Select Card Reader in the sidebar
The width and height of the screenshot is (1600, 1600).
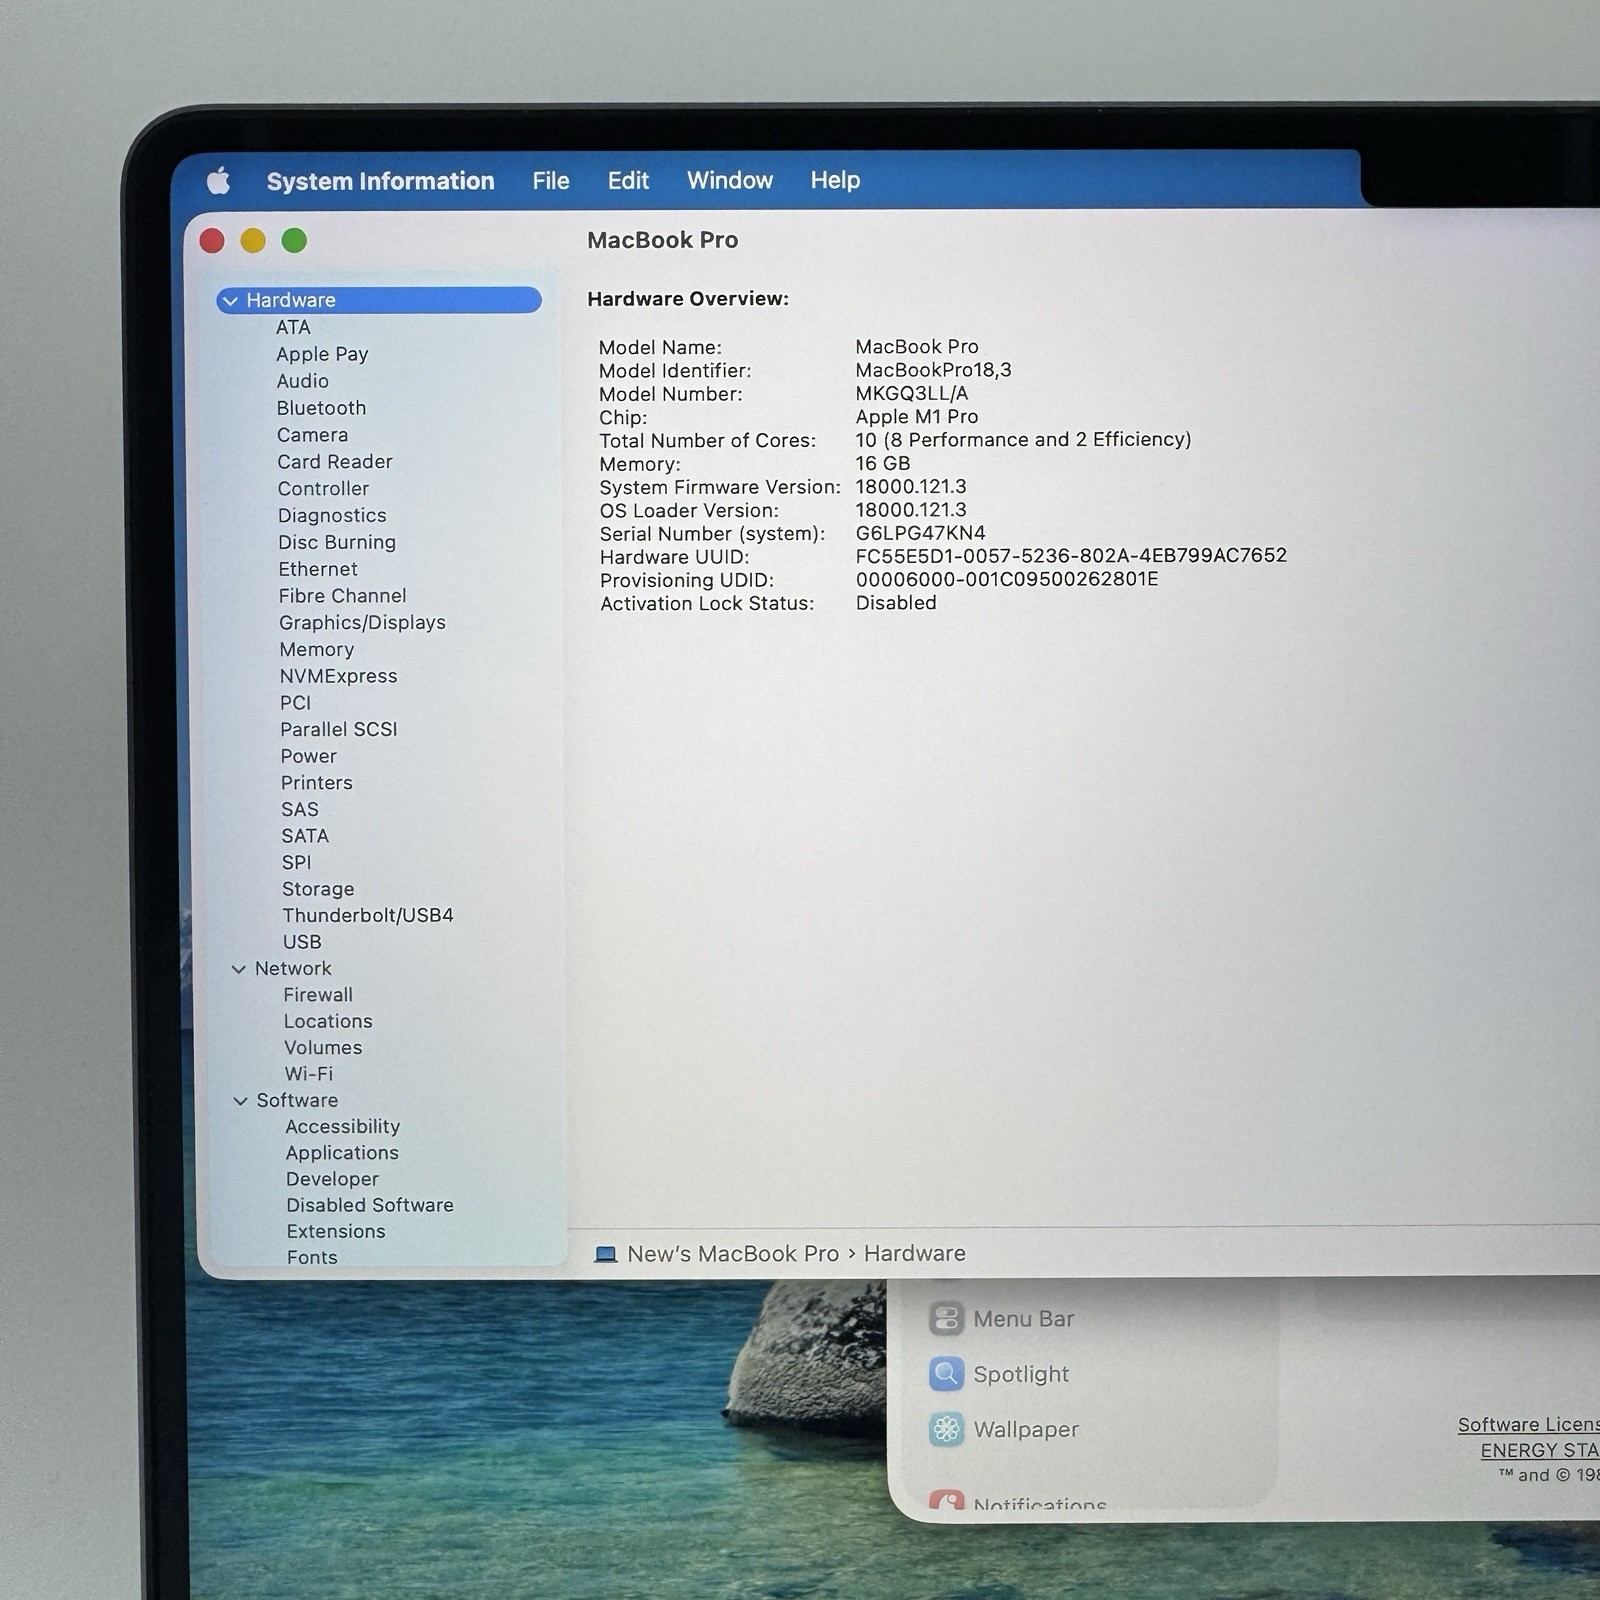click(335, 462)
